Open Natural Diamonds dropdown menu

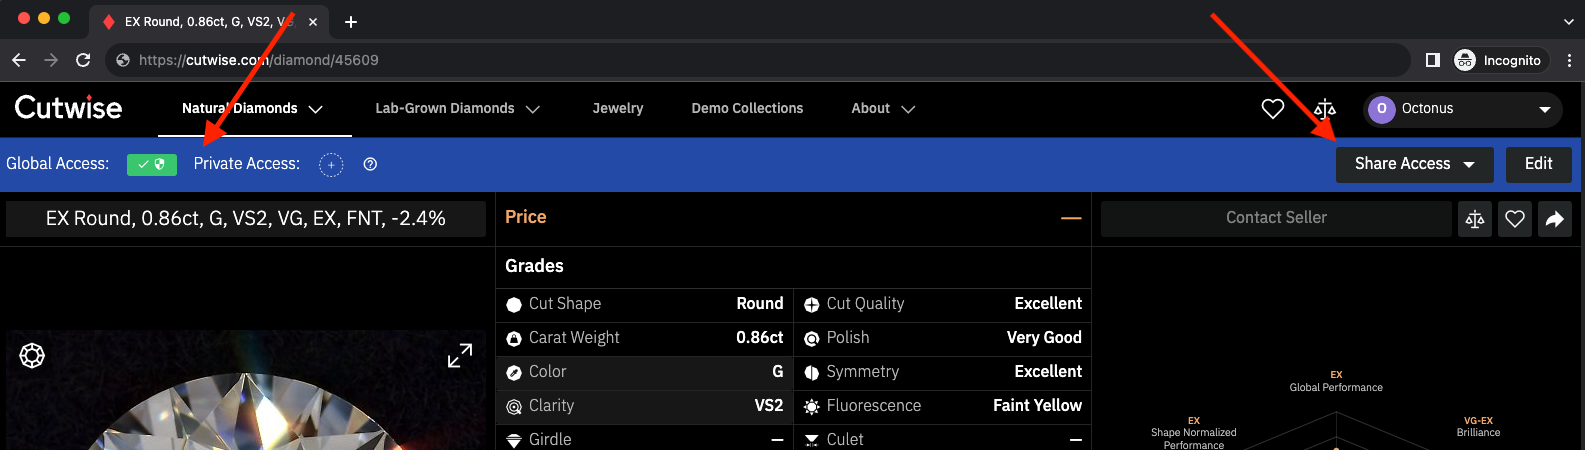tap(252, 108)
